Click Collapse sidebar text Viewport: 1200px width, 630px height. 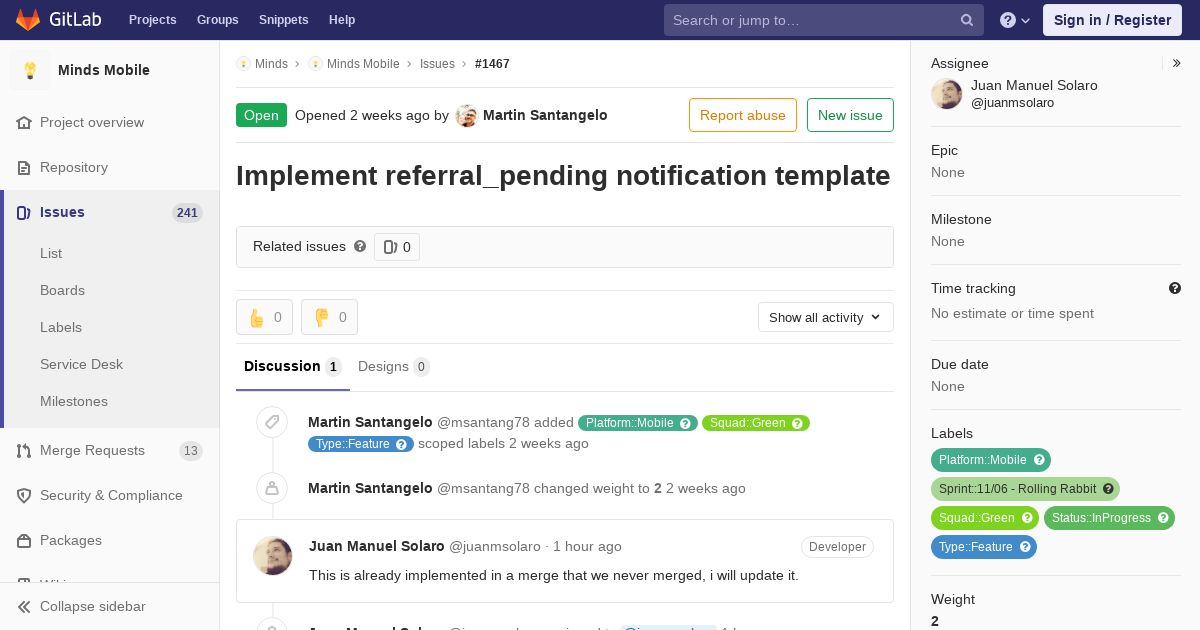93,606
